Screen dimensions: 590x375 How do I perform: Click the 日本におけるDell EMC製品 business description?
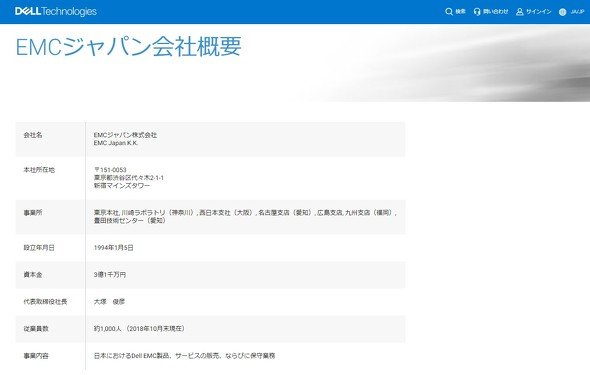click(x=184, y=356)
